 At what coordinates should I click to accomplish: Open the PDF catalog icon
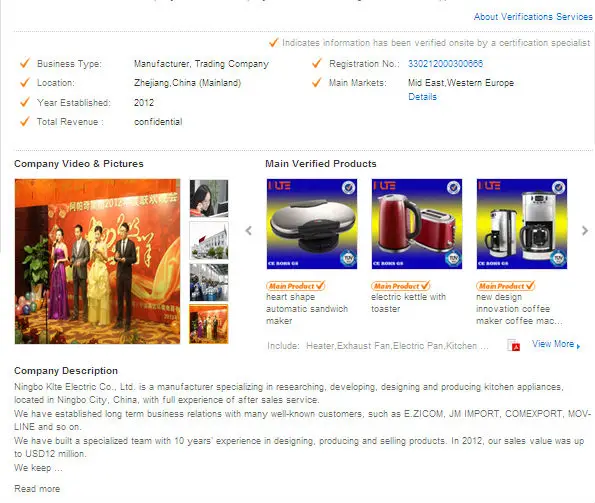513,345
